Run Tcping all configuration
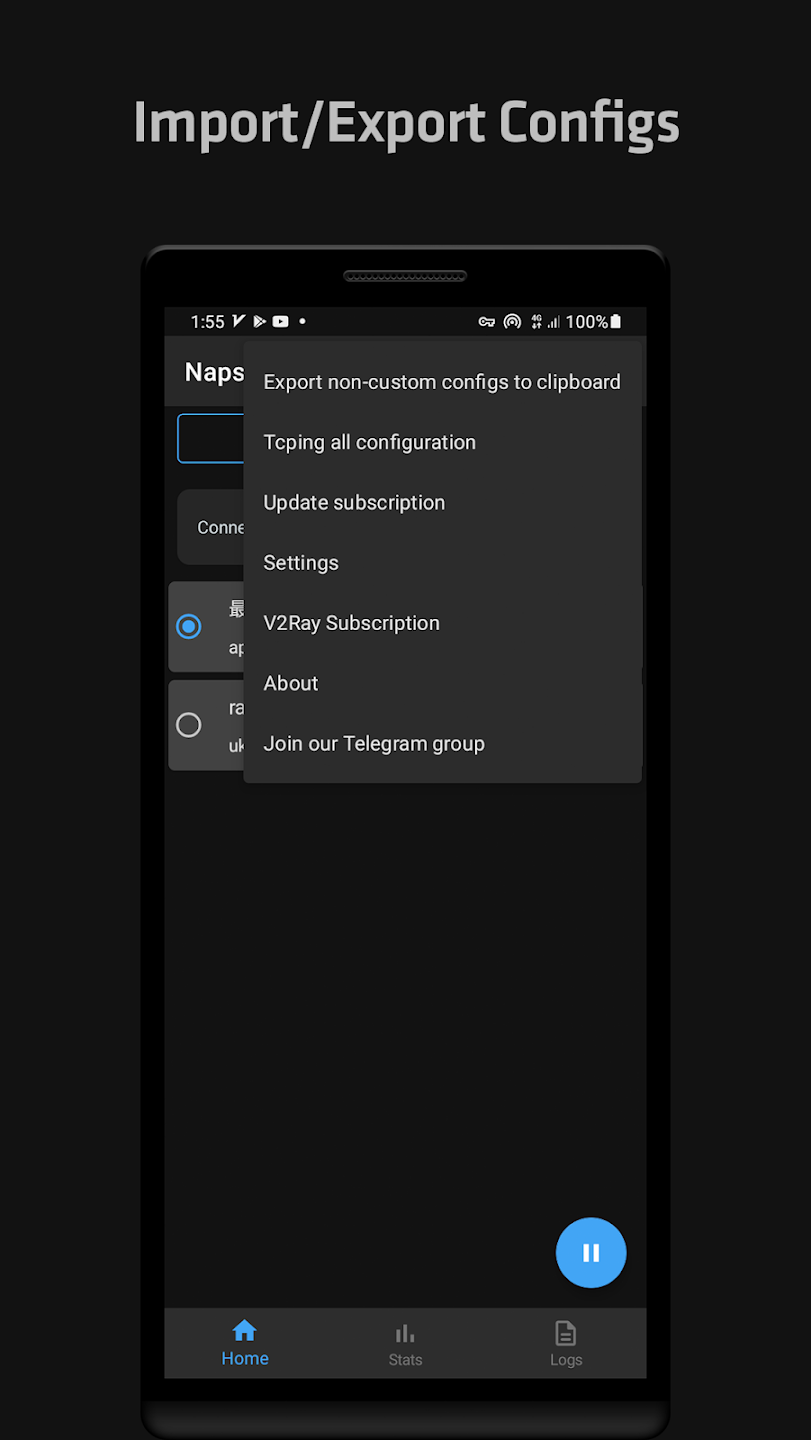 pos(369,442)
